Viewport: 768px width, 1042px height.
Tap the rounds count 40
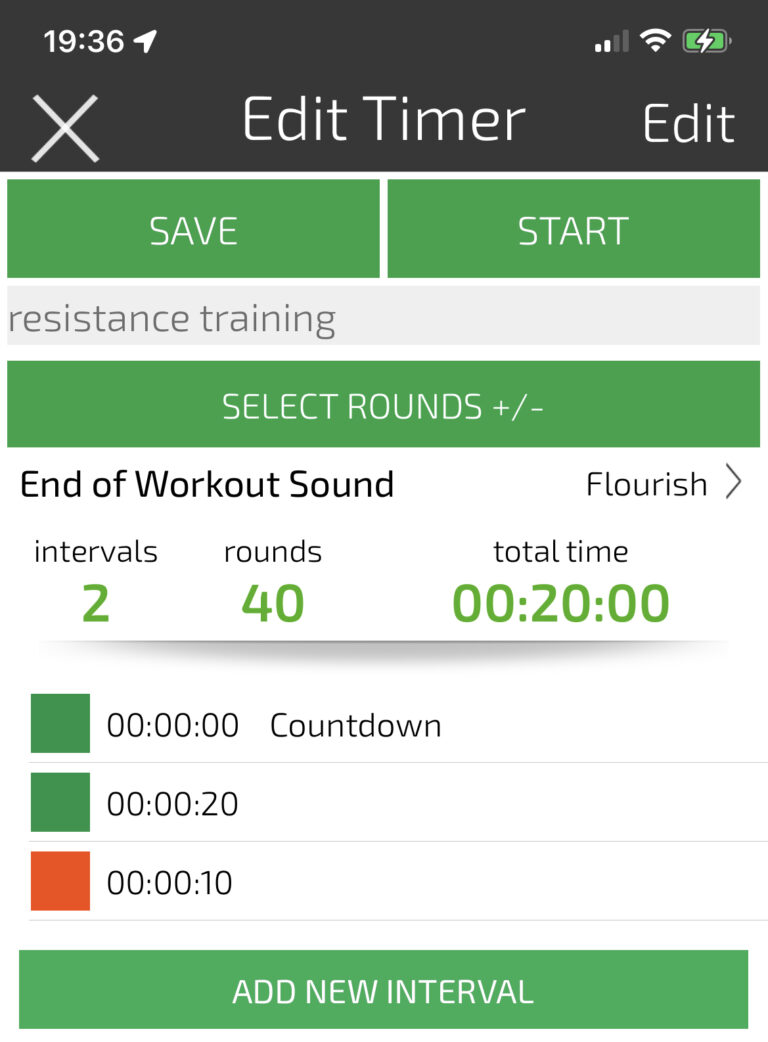click(273, 603)
